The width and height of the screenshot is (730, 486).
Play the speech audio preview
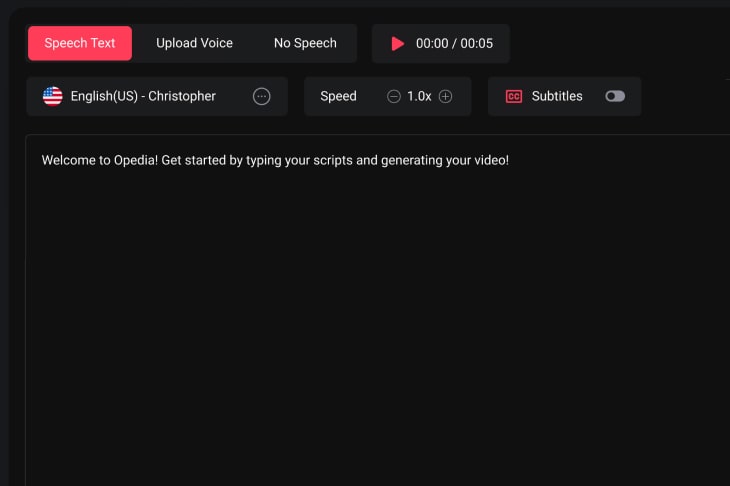(x=398, y=44)
